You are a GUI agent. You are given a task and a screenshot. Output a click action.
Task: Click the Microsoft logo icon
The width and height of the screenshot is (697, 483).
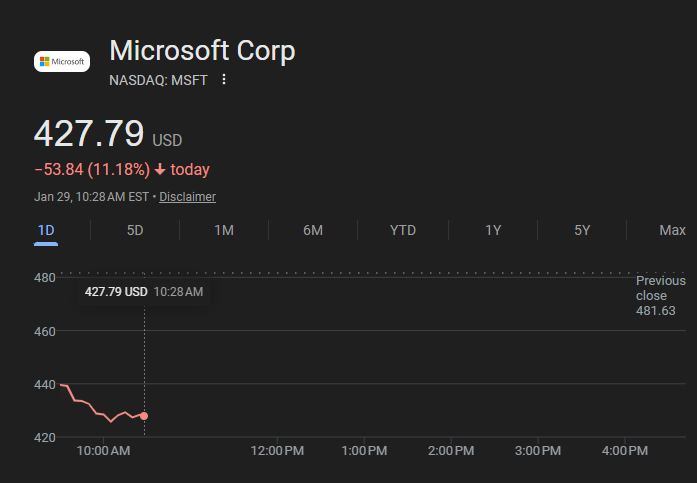pos(62,61)
